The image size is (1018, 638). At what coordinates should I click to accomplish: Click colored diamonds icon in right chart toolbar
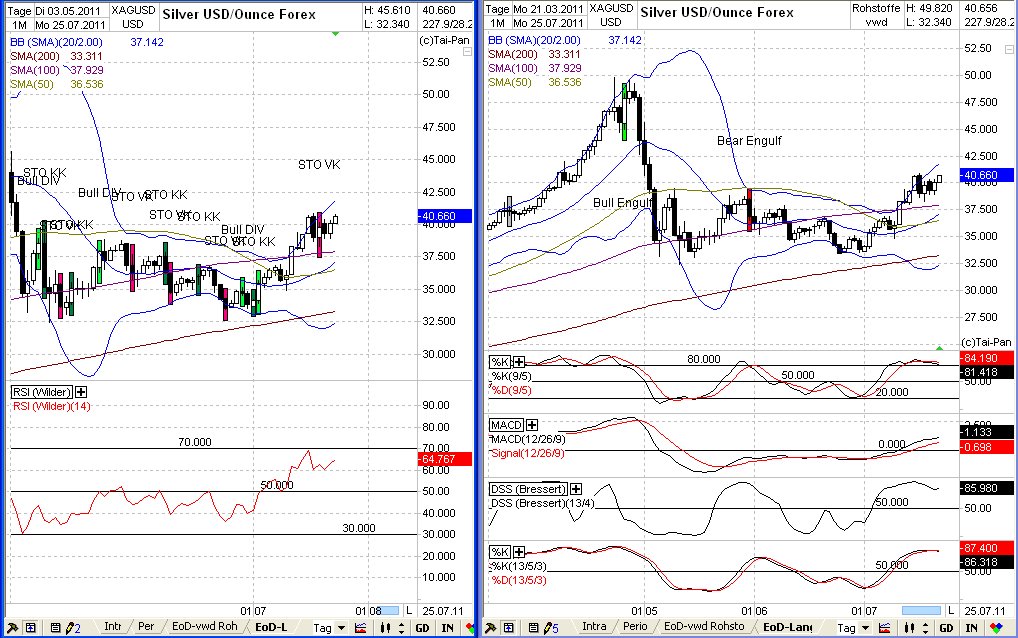click(x=995, y=628)
